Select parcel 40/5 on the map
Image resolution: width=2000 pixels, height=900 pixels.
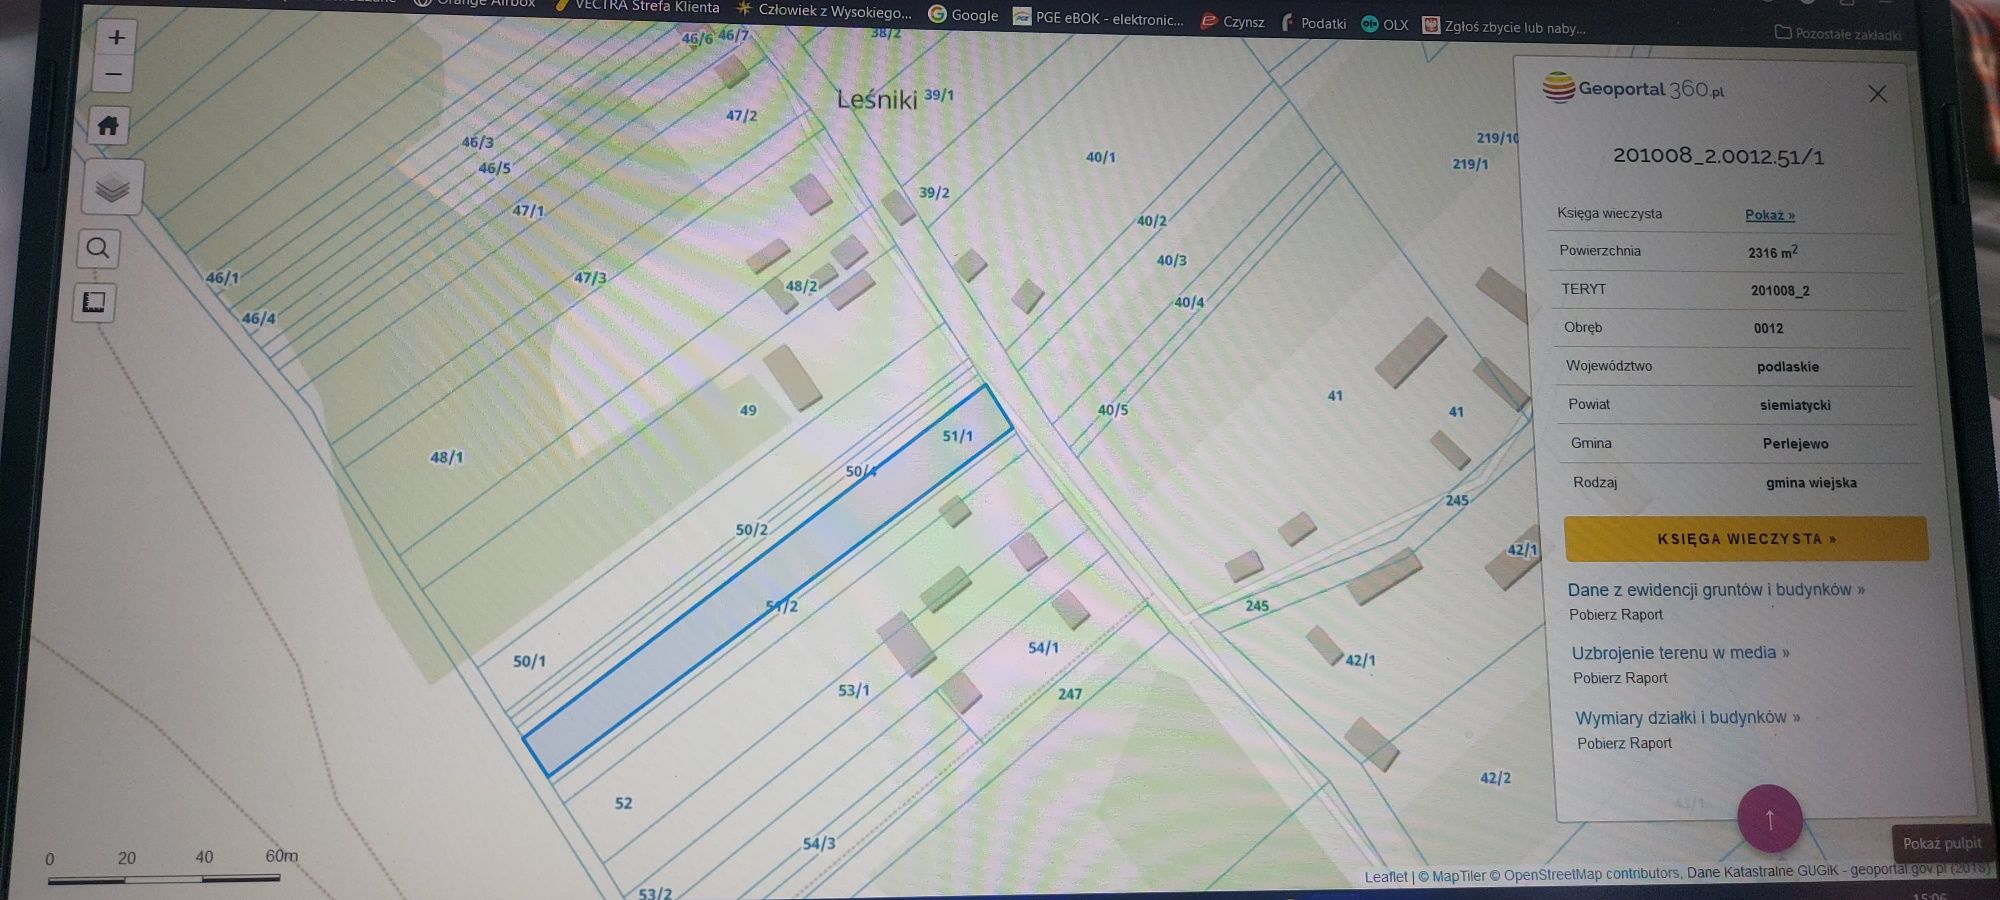point(1112,410)
